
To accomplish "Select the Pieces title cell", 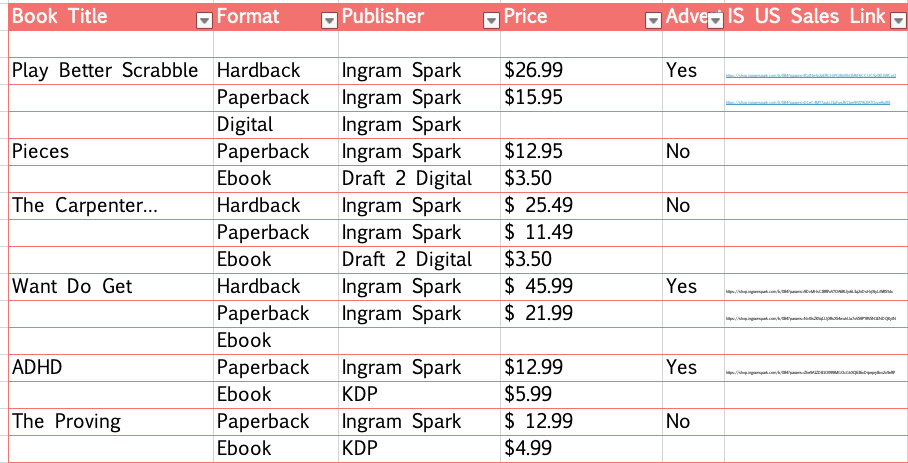I will point(111,152).
